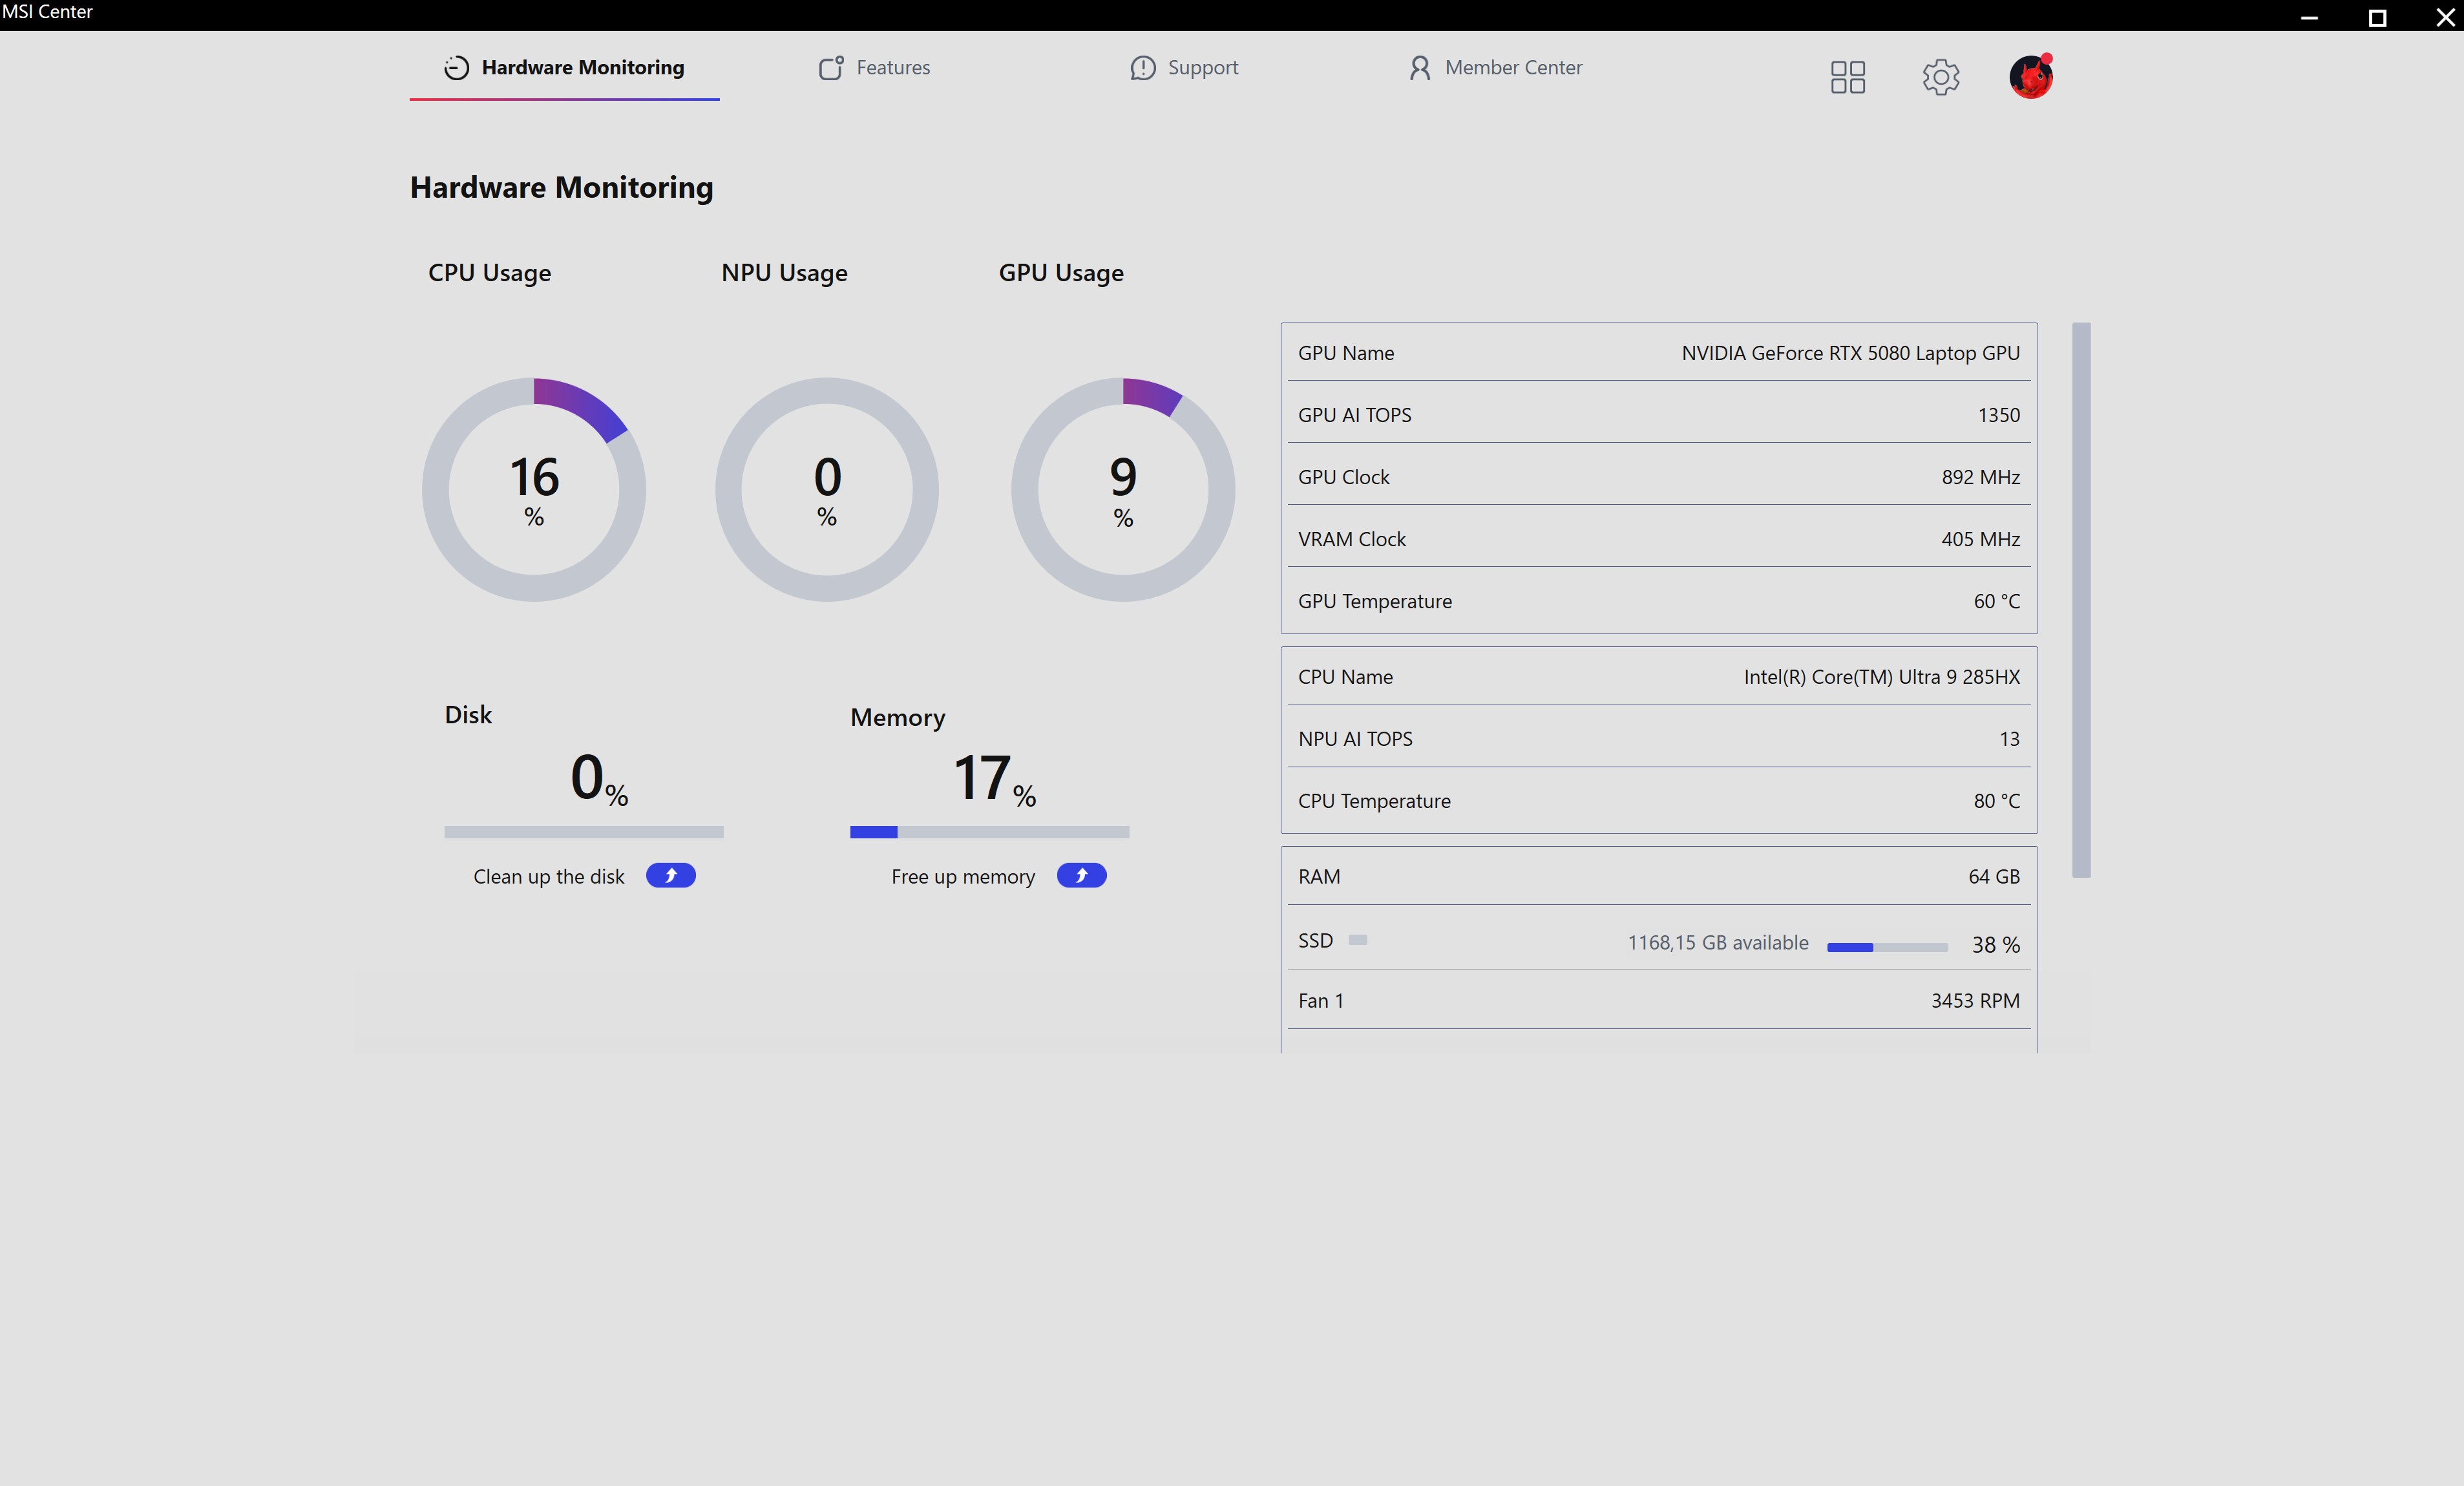Screen dimensions: 2464x1486
Task: Go to the Member Center tab
Action: (1512, 67)
